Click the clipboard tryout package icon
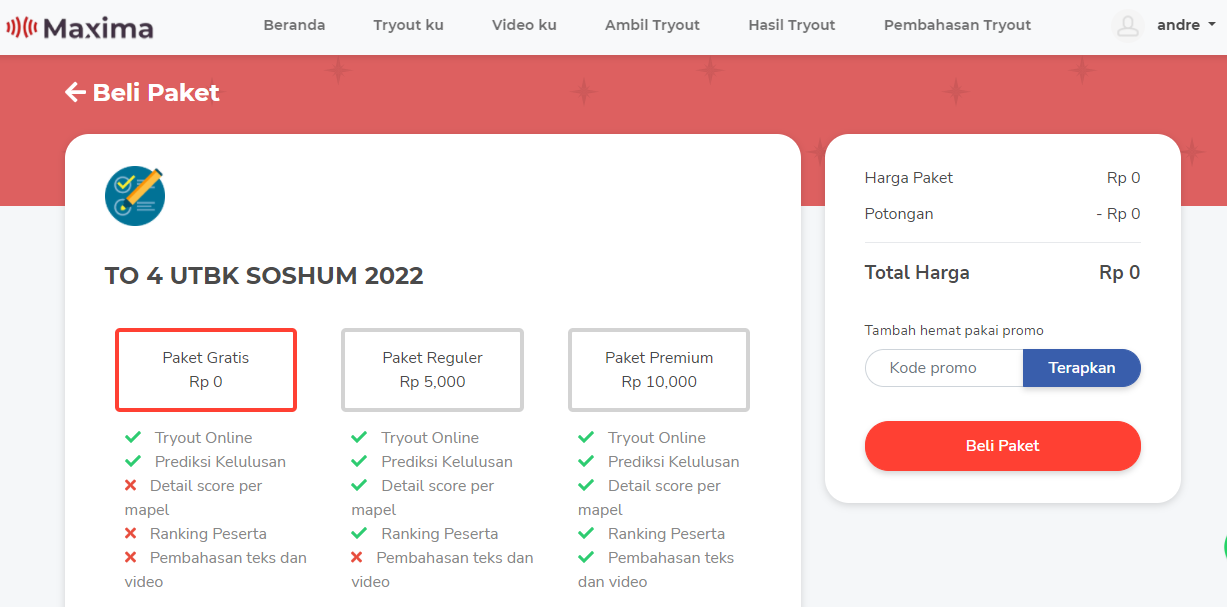This screenshot has height=607, width=1227. click(135, 196)
